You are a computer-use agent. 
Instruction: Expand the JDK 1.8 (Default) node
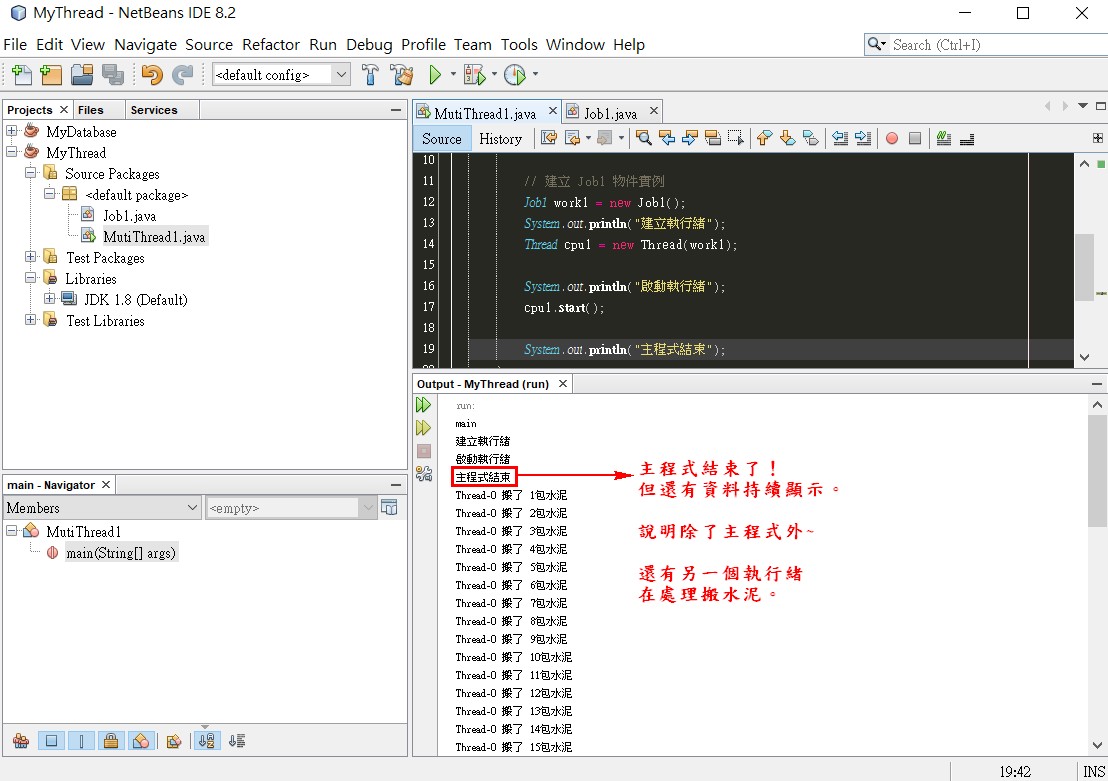click(49, 299)
